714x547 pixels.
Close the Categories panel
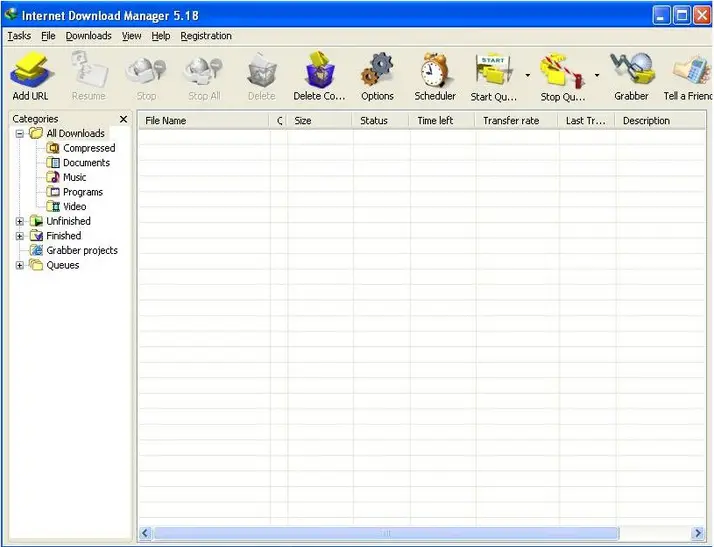pyautogui.click(x=123, y=119)
